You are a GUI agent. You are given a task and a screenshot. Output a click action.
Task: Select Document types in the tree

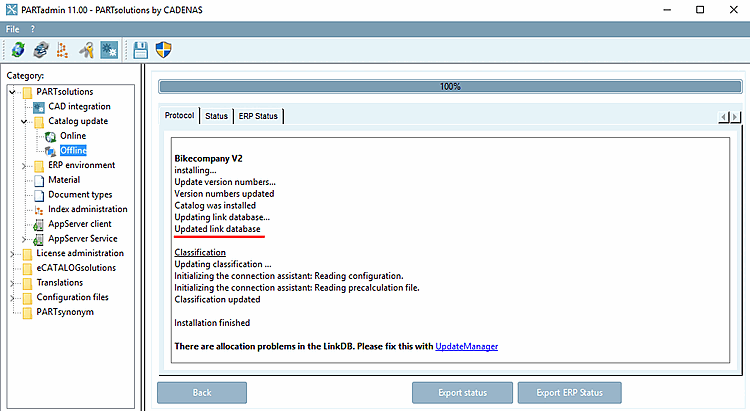click(x=80, y=195)
